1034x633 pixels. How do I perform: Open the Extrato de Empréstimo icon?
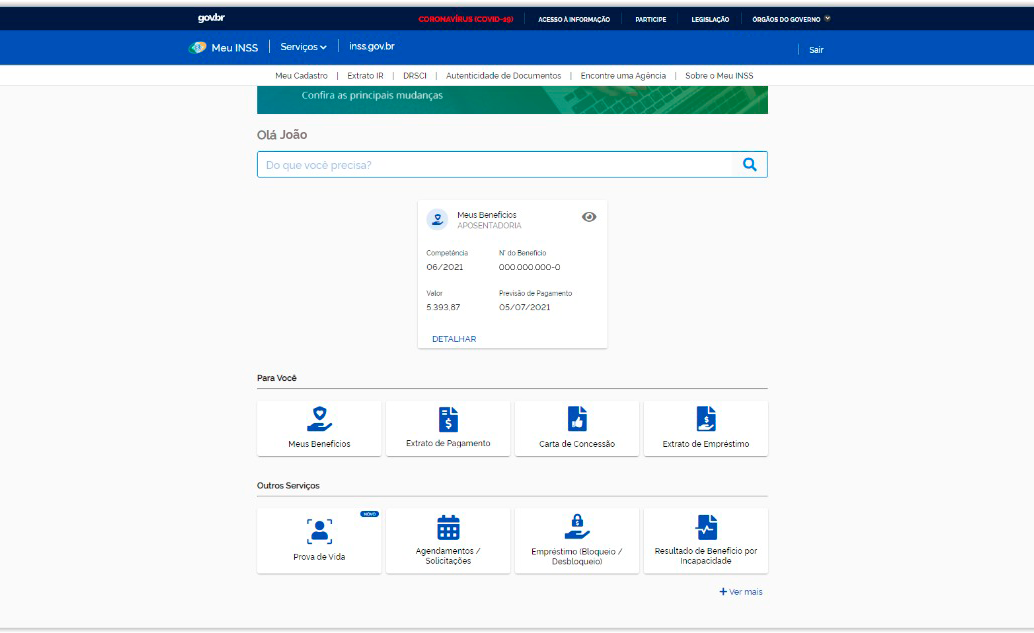click(x=706, y=419)
